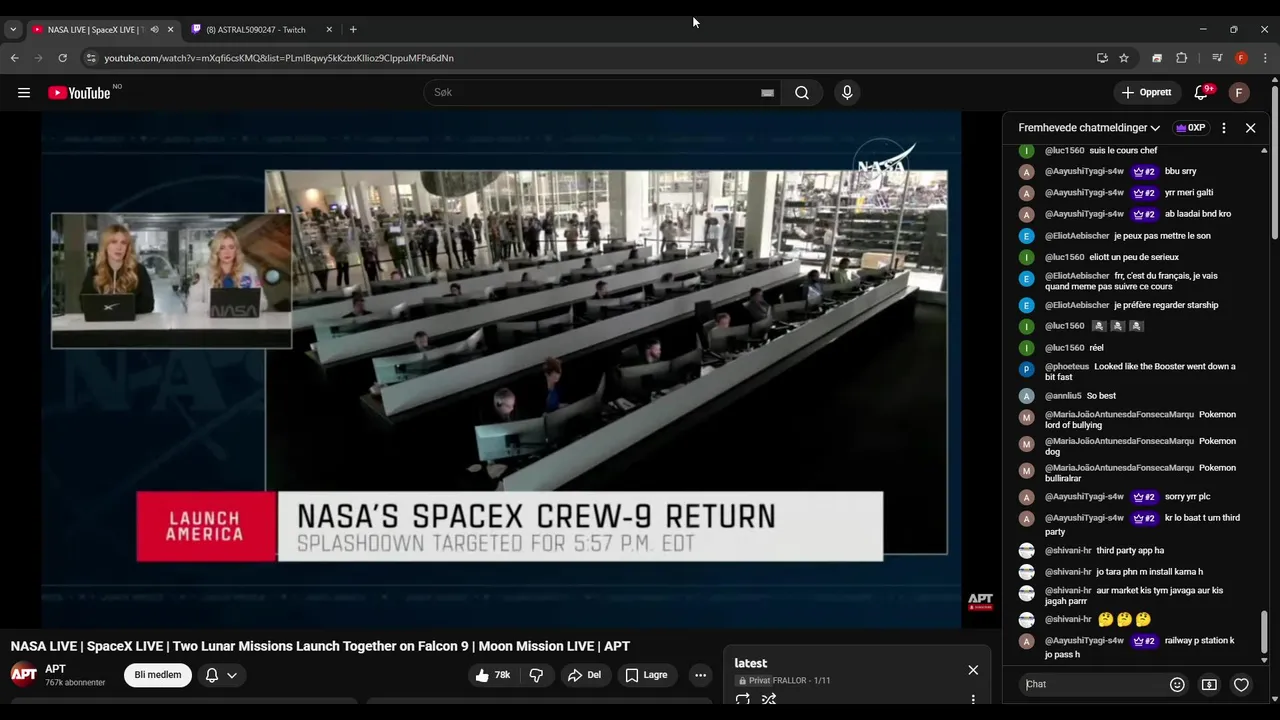Open the Chrome media controls icon
This screenshot has width=1280, height=720.
1217,58
